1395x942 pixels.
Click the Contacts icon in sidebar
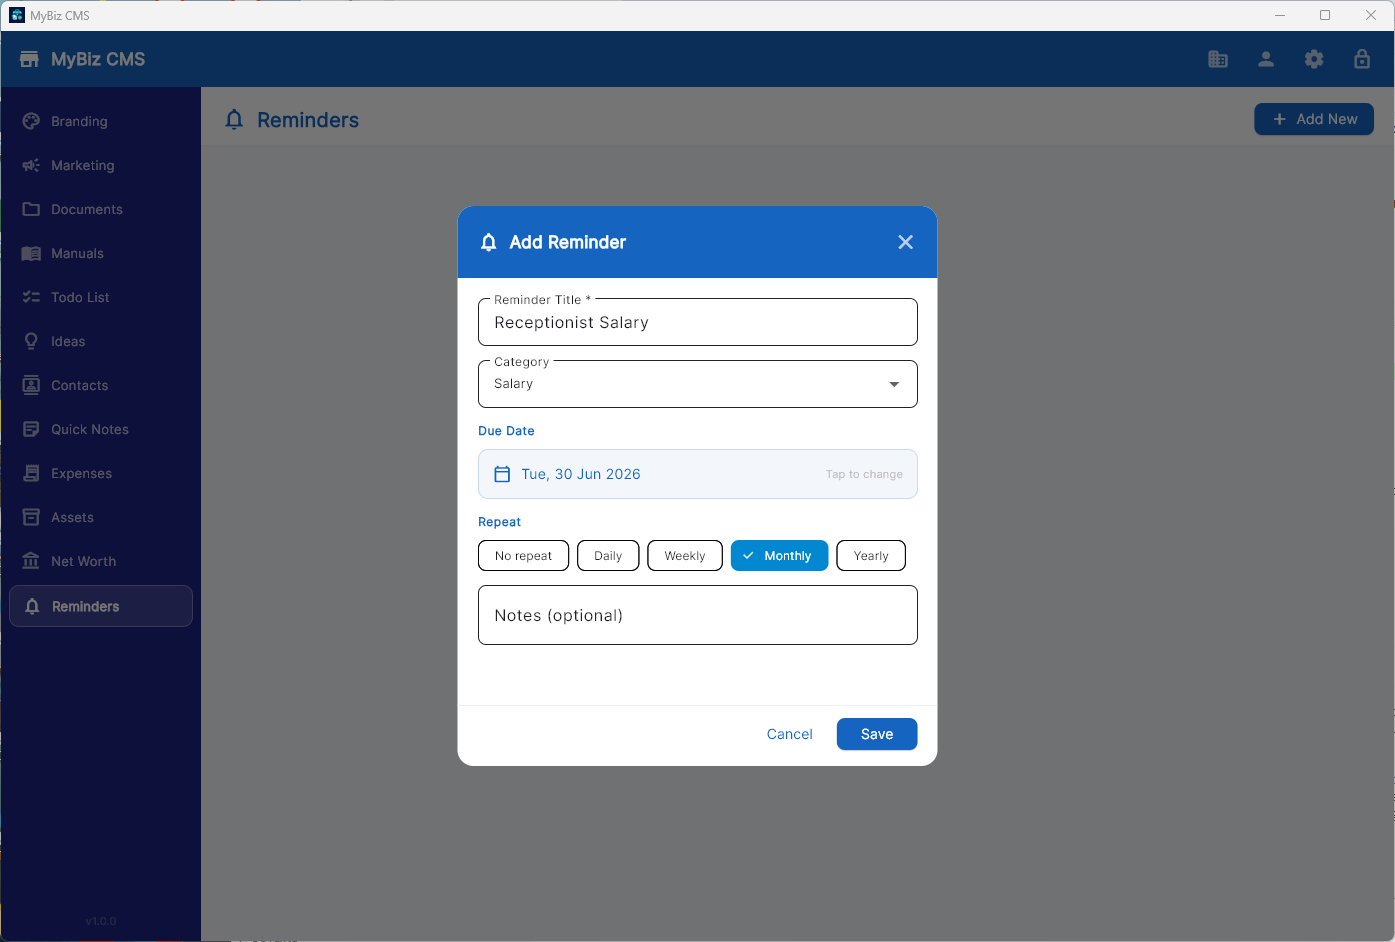(31, 385)
